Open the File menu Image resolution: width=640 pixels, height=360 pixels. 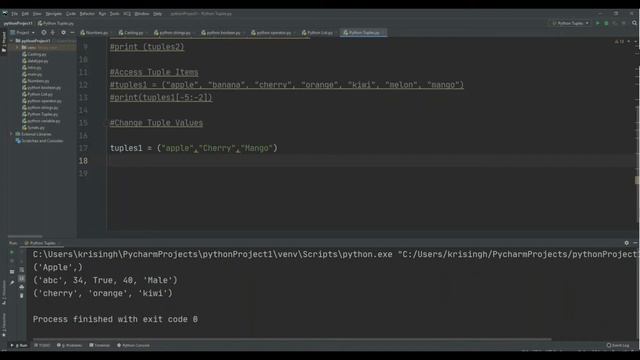coord(14,14)
